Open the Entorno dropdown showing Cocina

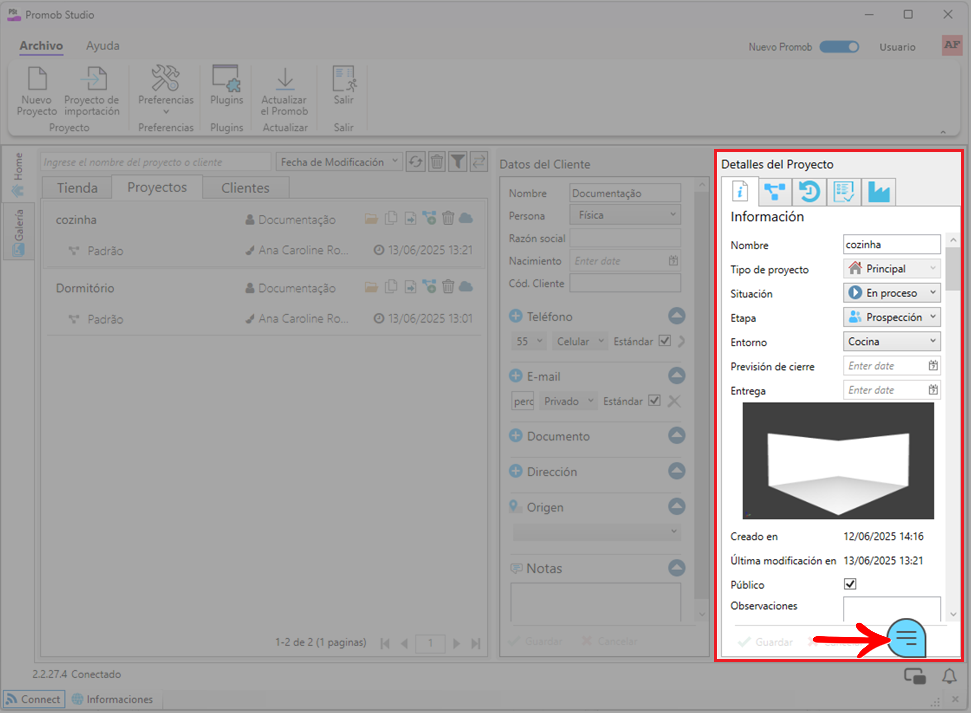[x=892, y=341]
